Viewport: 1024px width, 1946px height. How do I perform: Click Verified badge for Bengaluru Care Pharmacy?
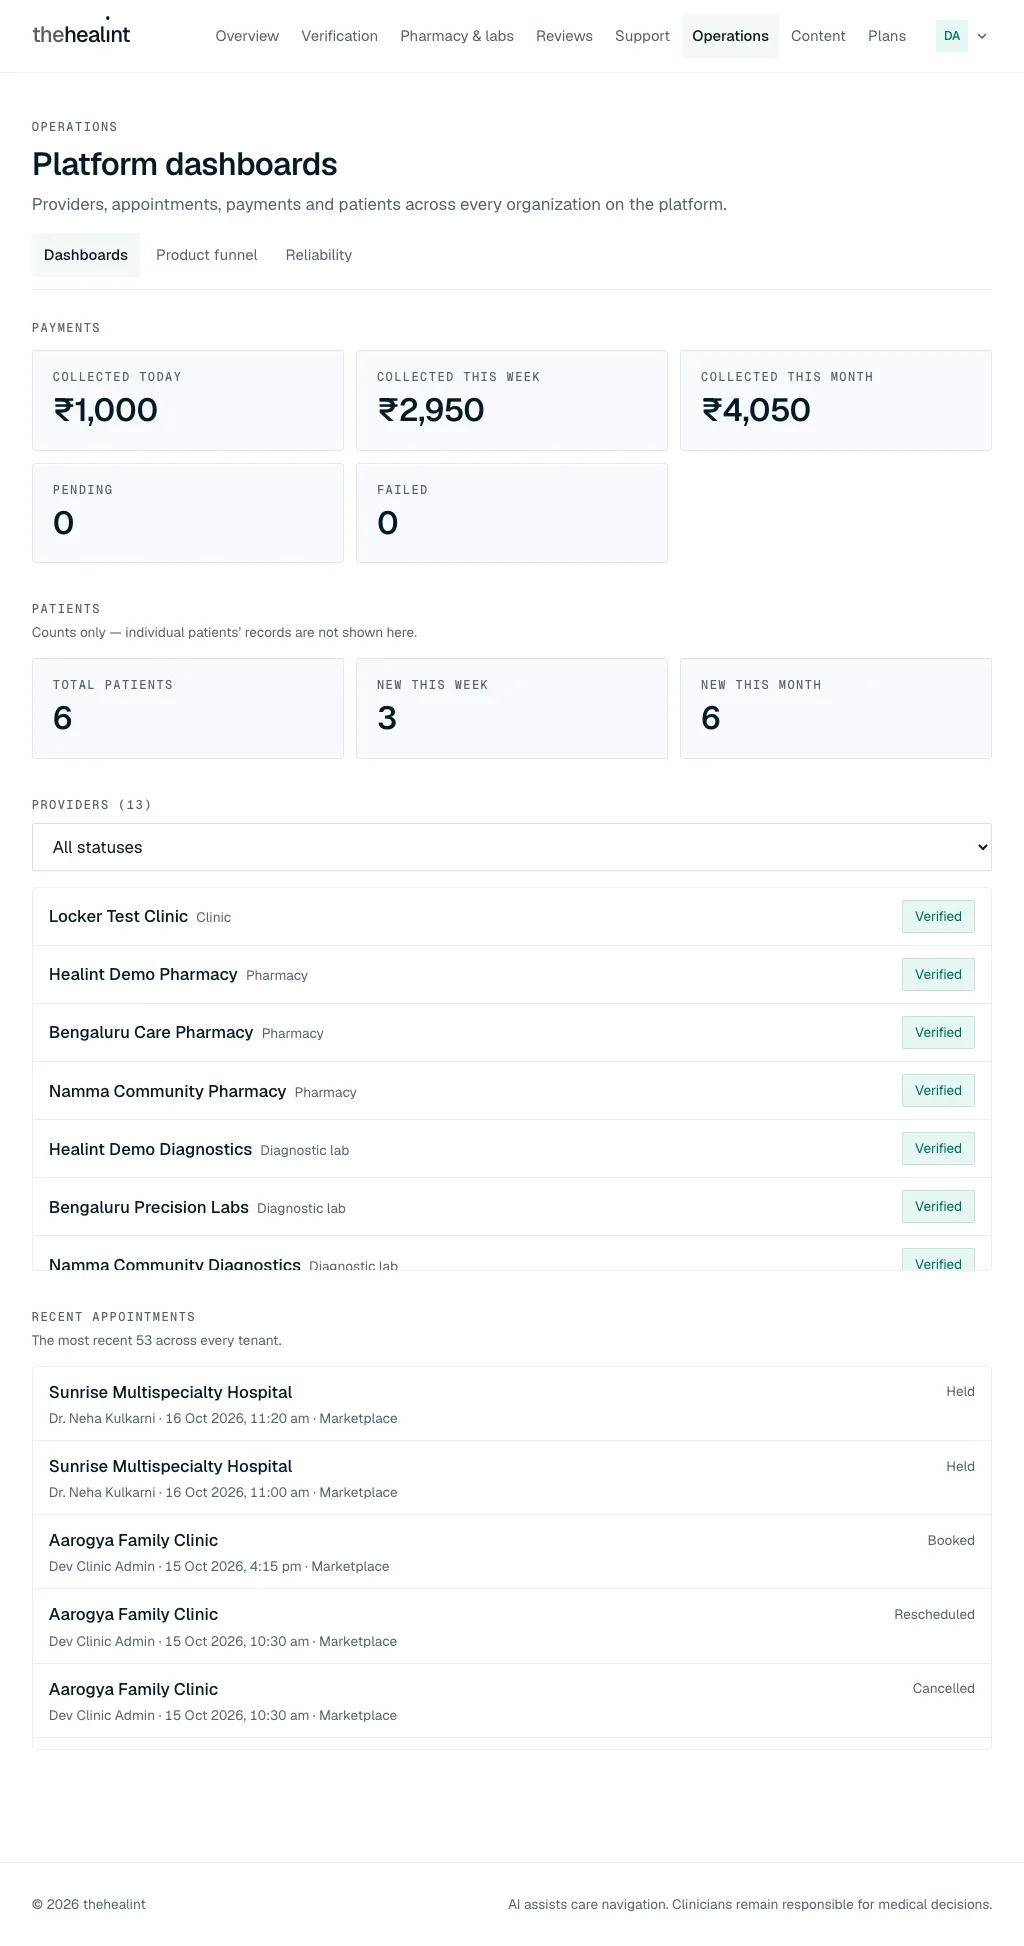[938, 1033]
